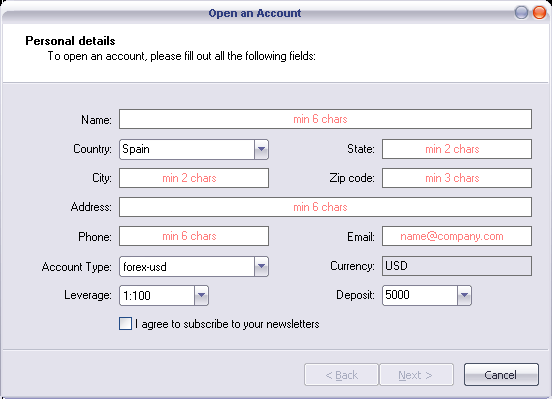Click the orange close window button
The height and width of the screenshot is (399, 552).
[539, 13]
